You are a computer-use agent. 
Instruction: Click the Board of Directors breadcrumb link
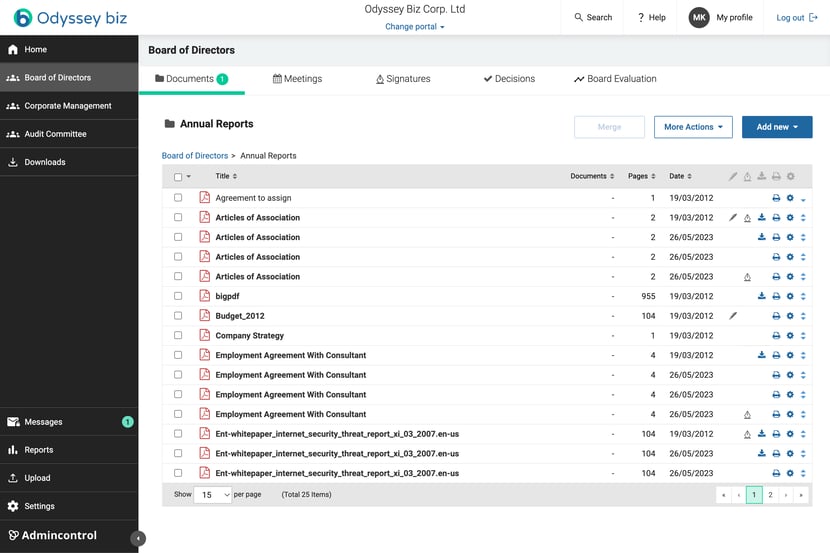[195, 156]
